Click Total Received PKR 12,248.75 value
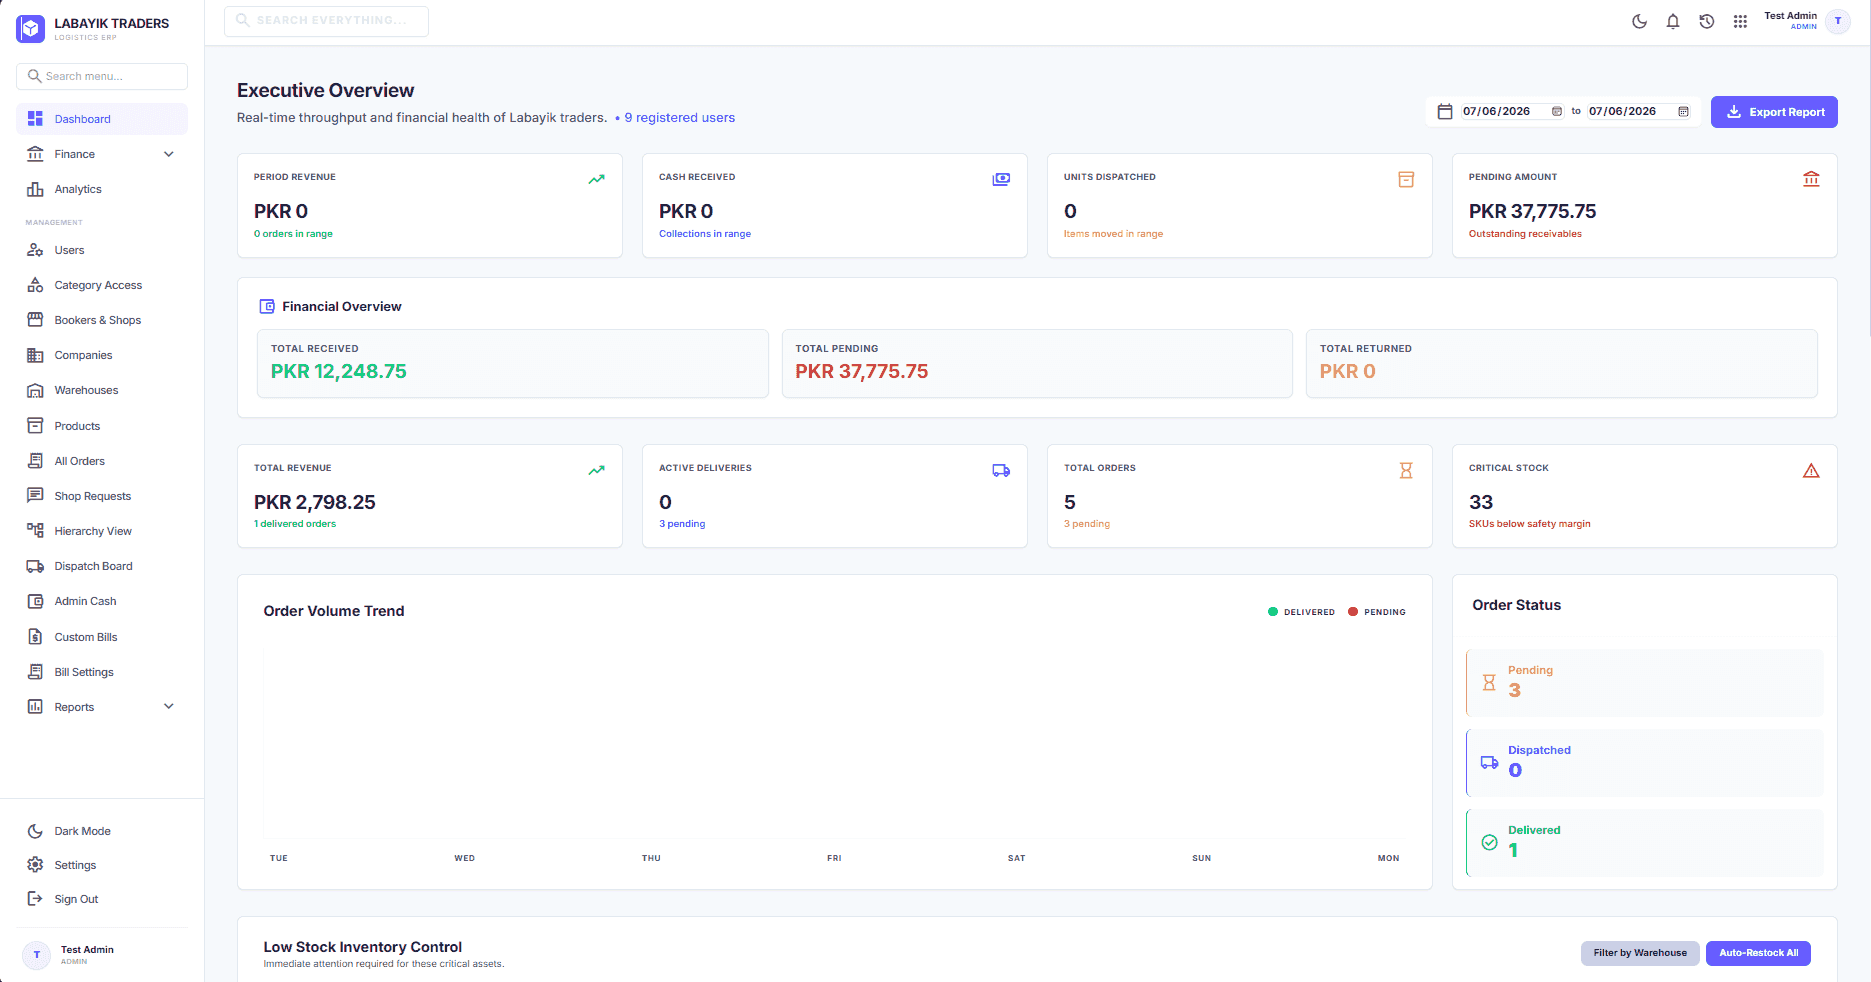The height and width of the screenshot is (982, 1871). (339, 371)
